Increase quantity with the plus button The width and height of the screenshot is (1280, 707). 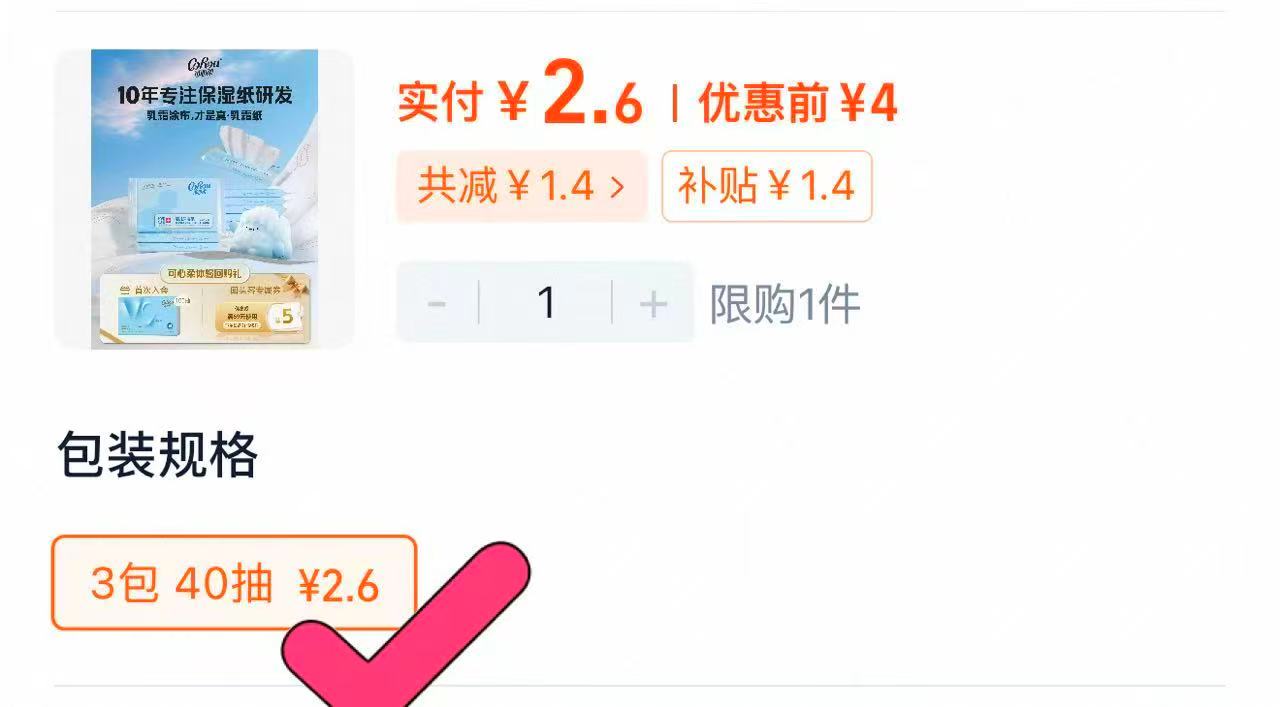(x=653, y=303)
